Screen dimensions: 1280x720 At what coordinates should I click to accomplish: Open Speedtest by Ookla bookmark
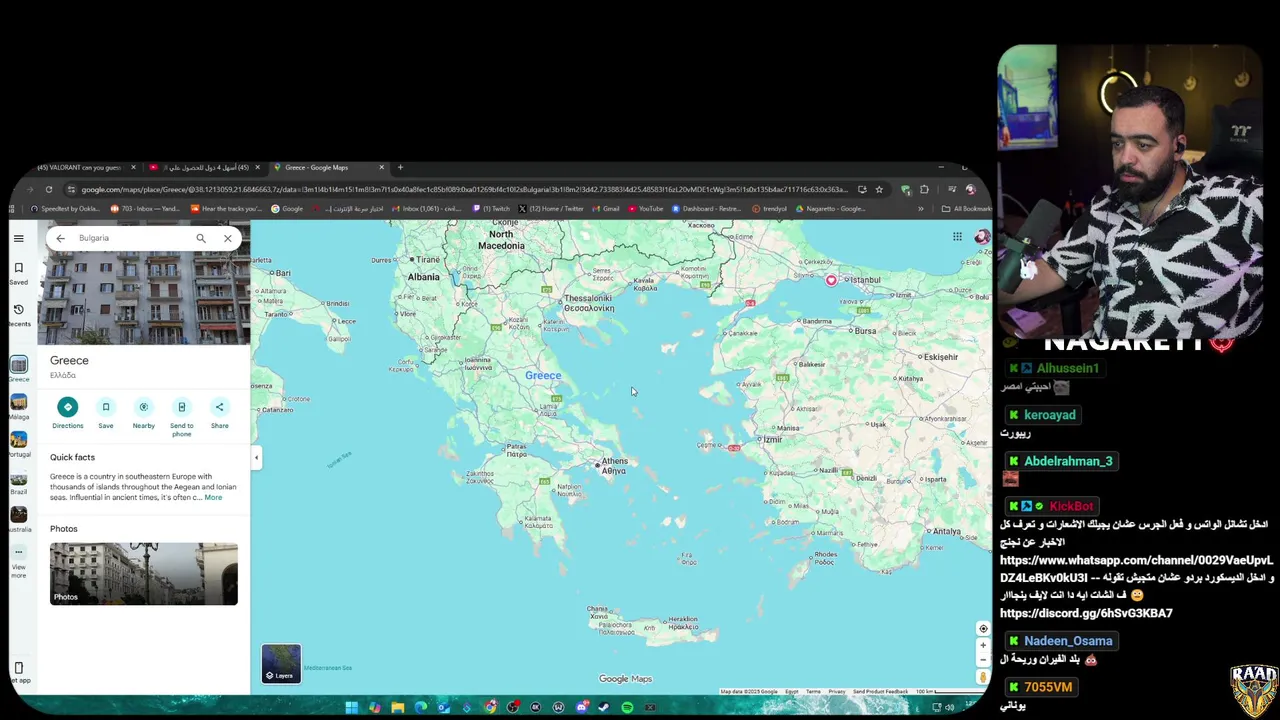[x=65, y=209]
